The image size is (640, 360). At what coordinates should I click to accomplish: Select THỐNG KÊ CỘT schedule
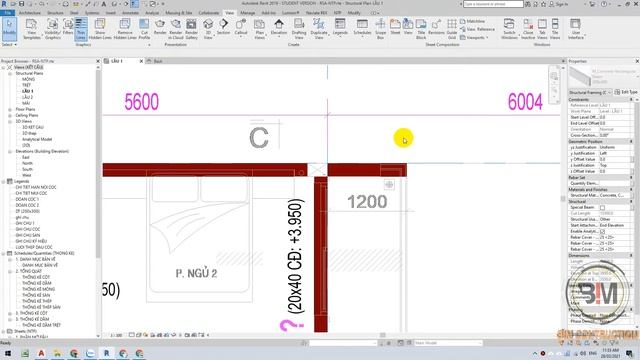click(x=36, y=277)
